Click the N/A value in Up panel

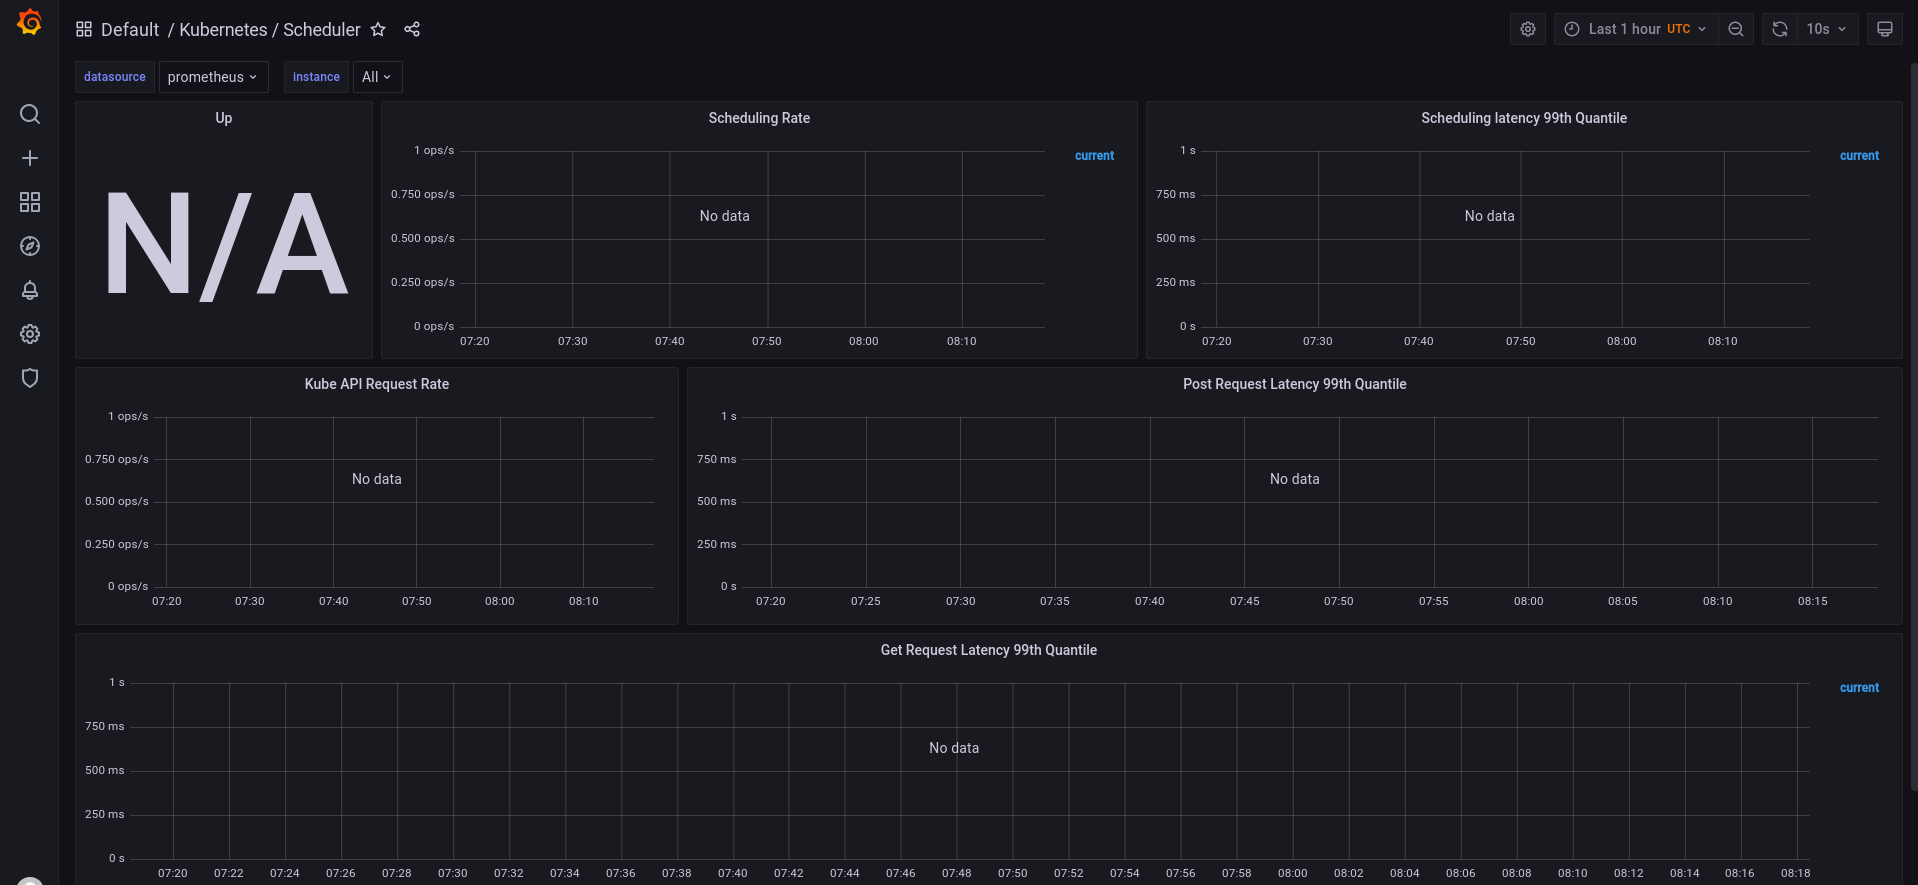tap(227, 246)
